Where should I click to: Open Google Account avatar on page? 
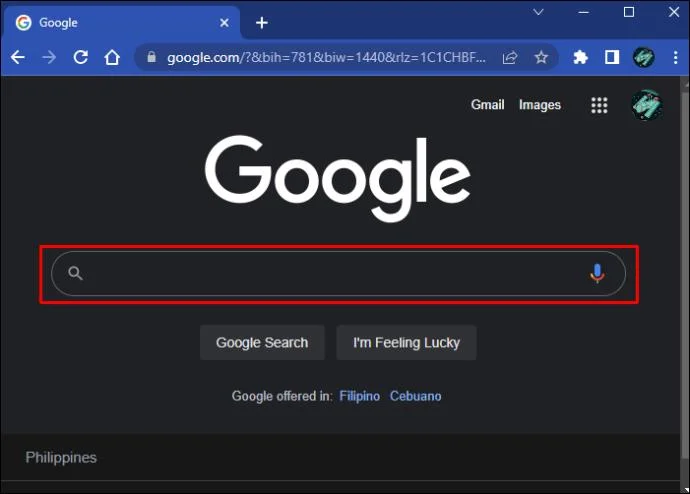(x=646, y=105)
